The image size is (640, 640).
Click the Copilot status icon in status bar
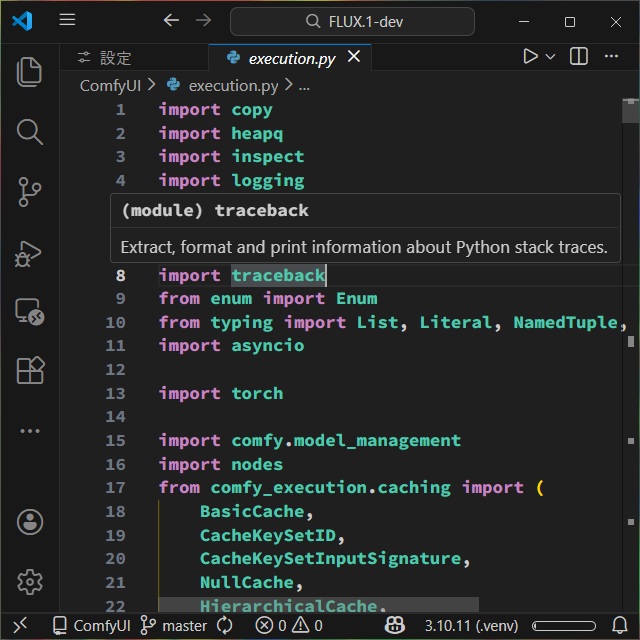[x=395, y=626]
